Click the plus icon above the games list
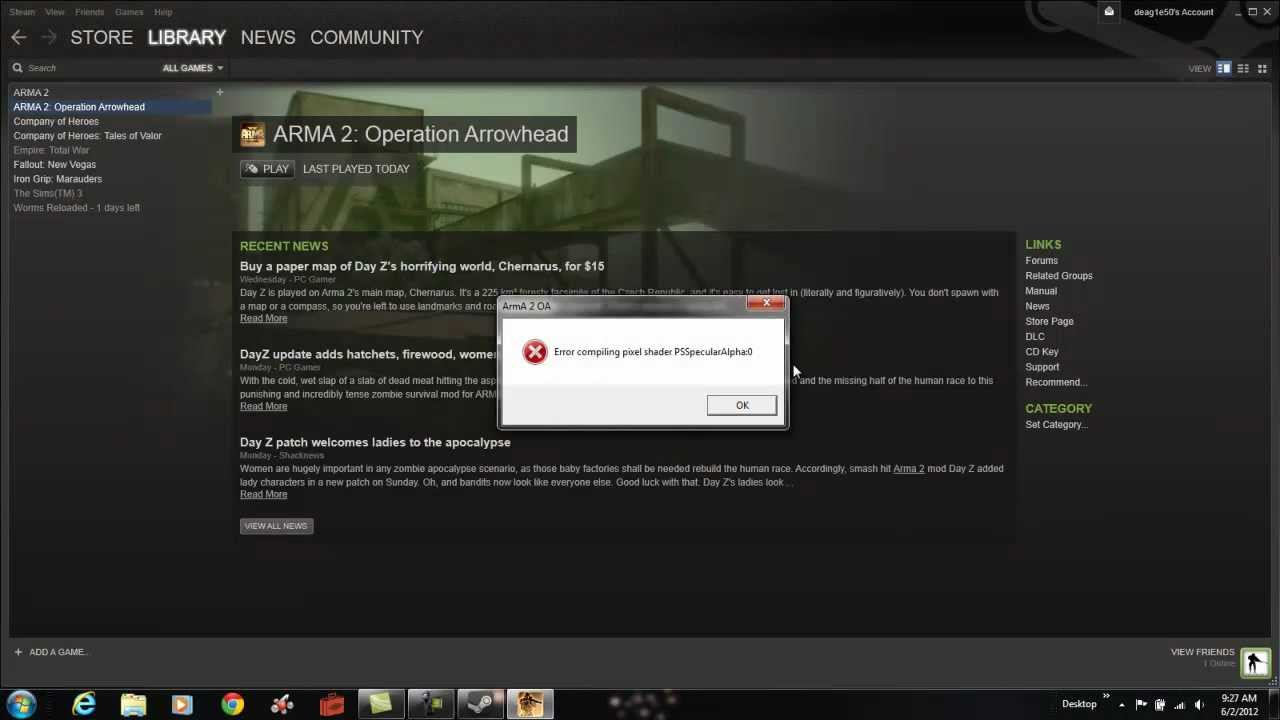This screenshot has height=720, width=1280. pos(220,92)
